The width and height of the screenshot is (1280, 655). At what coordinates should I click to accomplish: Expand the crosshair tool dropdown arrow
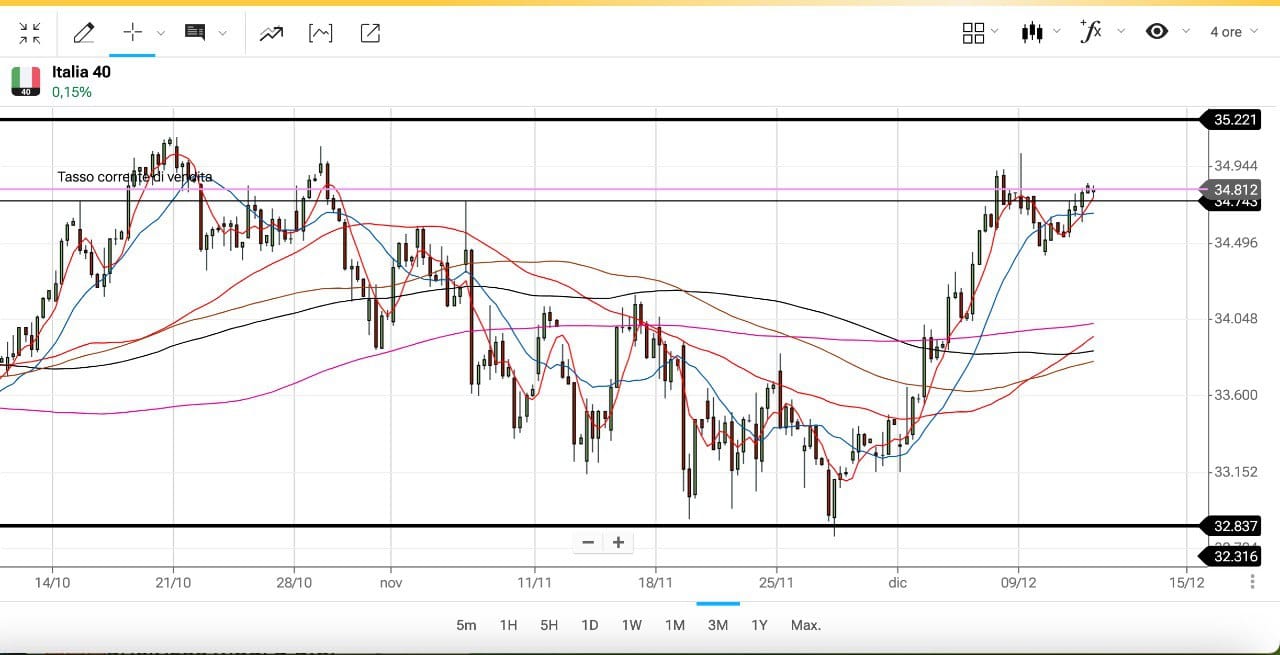click(161, 32)
